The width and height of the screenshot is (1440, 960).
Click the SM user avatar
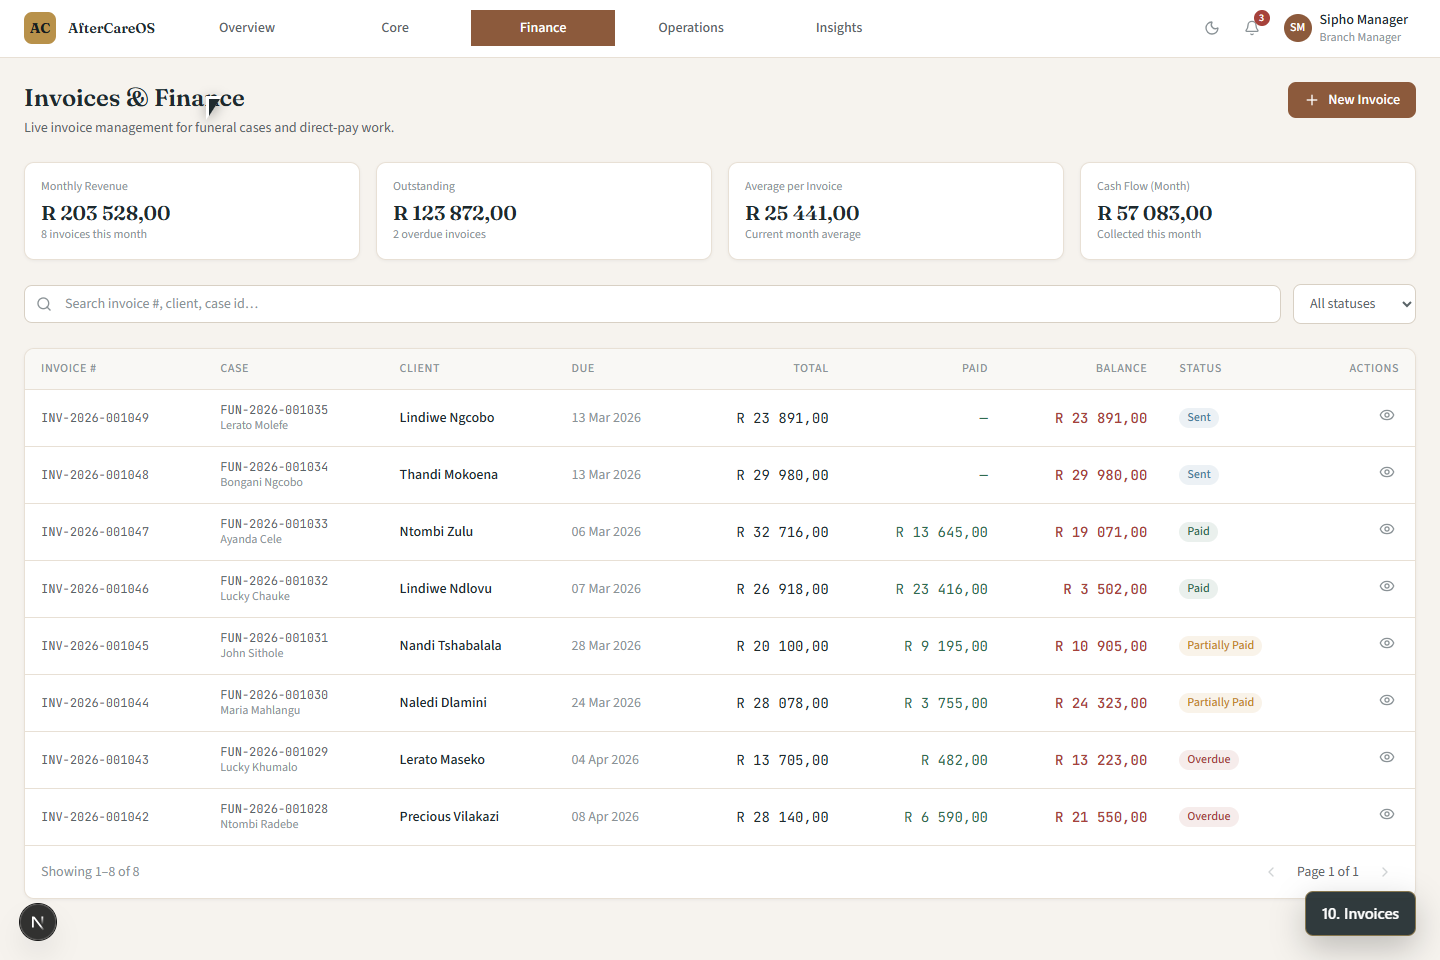coord(1297,28)
